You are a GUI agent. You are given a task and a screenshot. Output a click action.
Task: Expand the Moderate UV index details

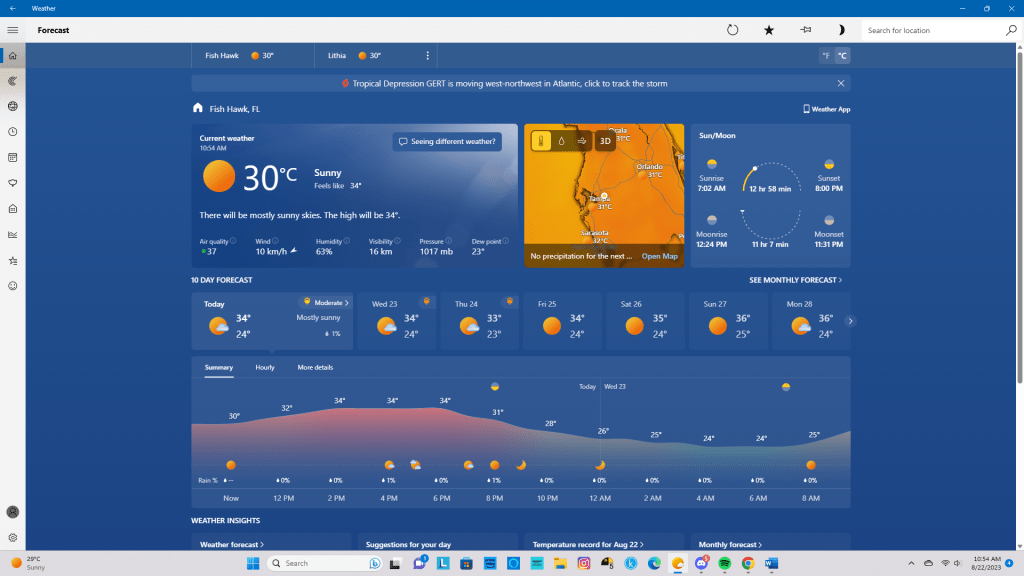point(328,302)
